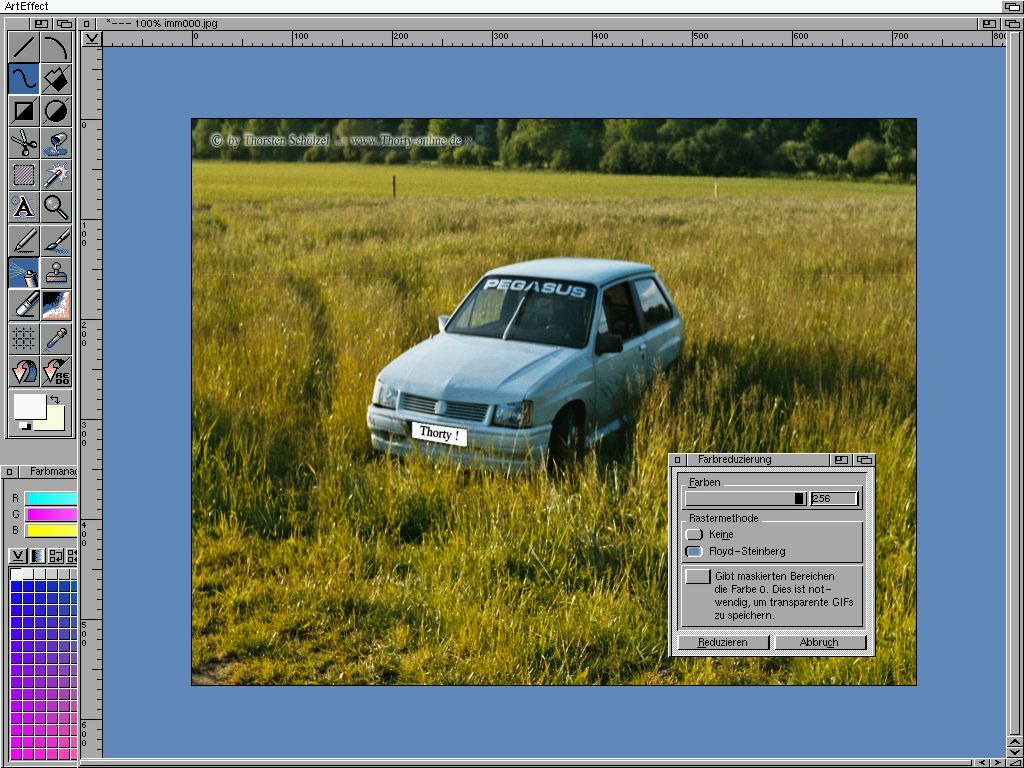The width and height of the screenshot is (1024, 768).
Task: Pick the magic wand selection tool
Action: click(56, 174)
